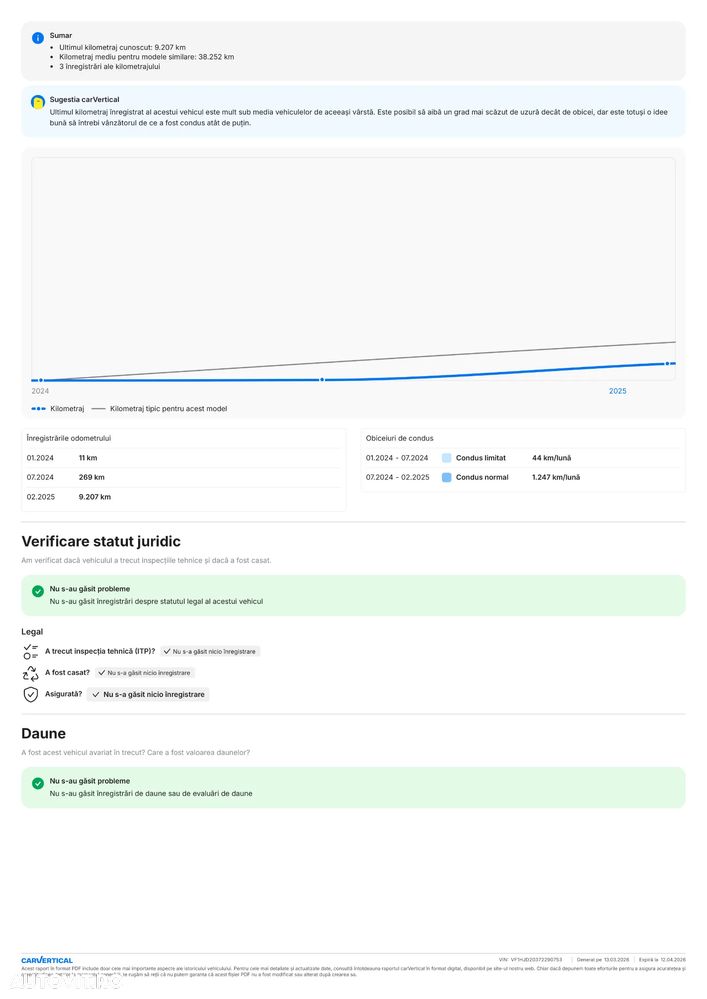Image resolution: width=707 pixels, height=999 pixels.
Task: Click the recycle icon next to 'A fost casat?'
Action: (31, 673)
